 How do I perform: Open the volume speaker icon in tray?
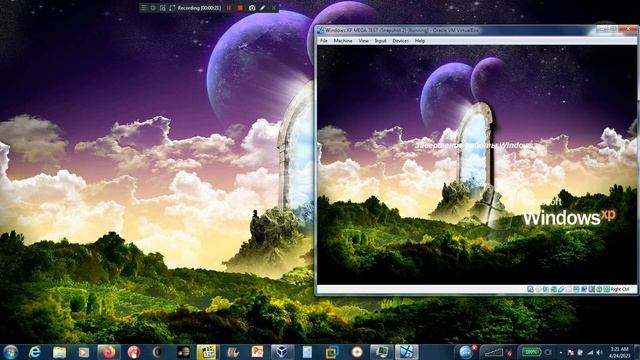click(600, 352)
